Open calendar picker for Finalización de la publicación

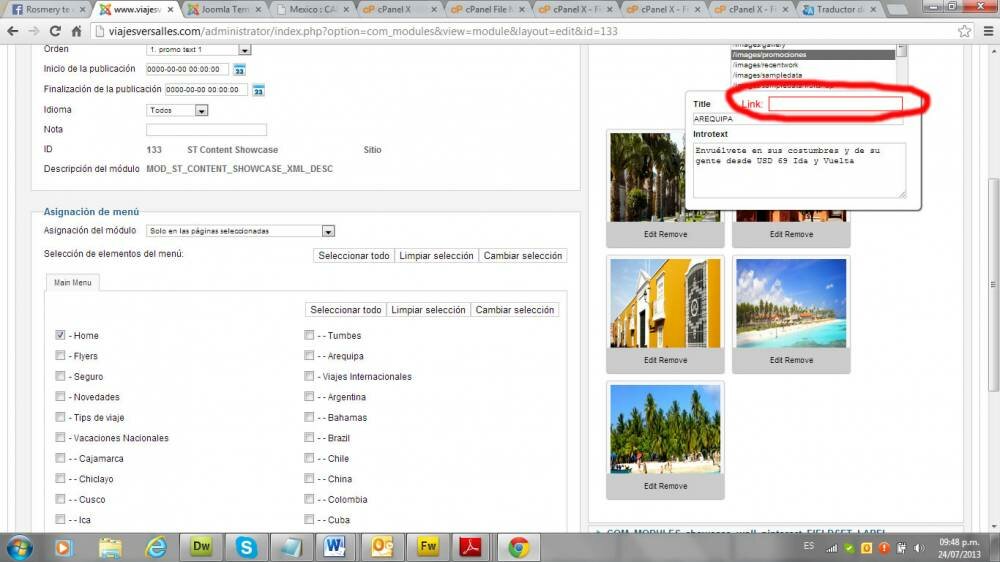pos(258,90)
